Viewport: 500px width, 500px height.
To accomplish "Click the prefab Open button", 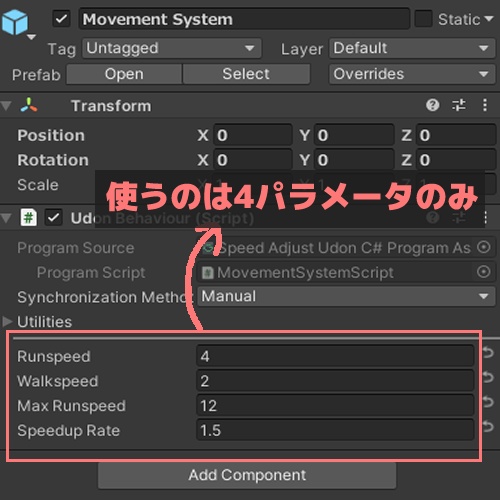I will click(x=124, y=74).
